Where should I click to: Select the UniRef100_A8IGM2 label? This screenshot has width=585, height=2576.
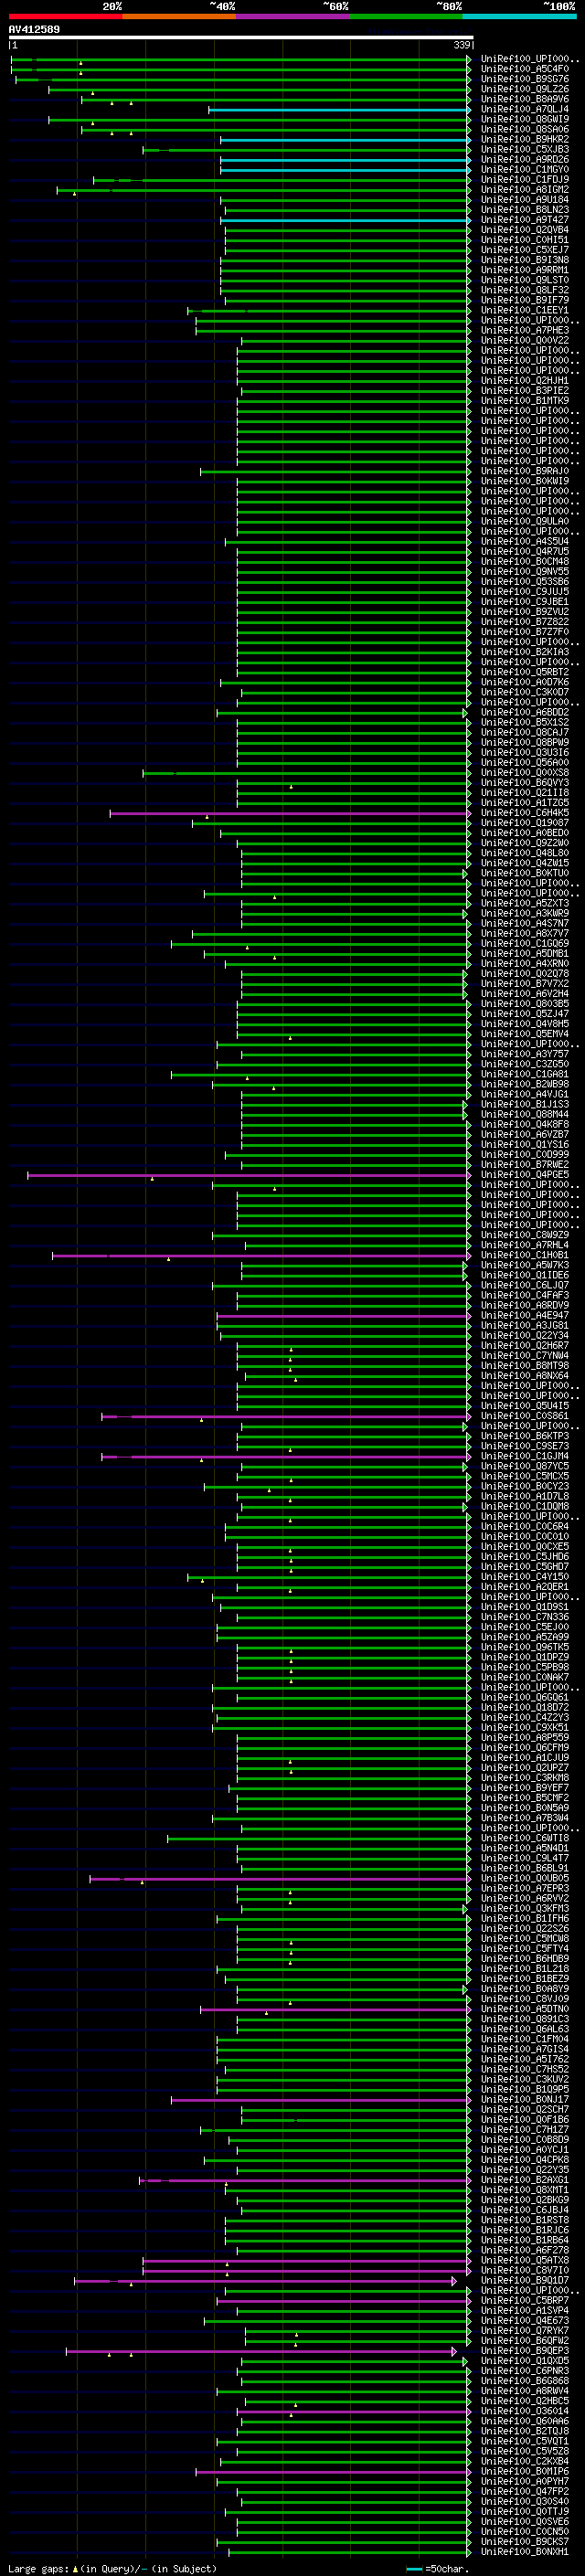[x=524, y=190]
